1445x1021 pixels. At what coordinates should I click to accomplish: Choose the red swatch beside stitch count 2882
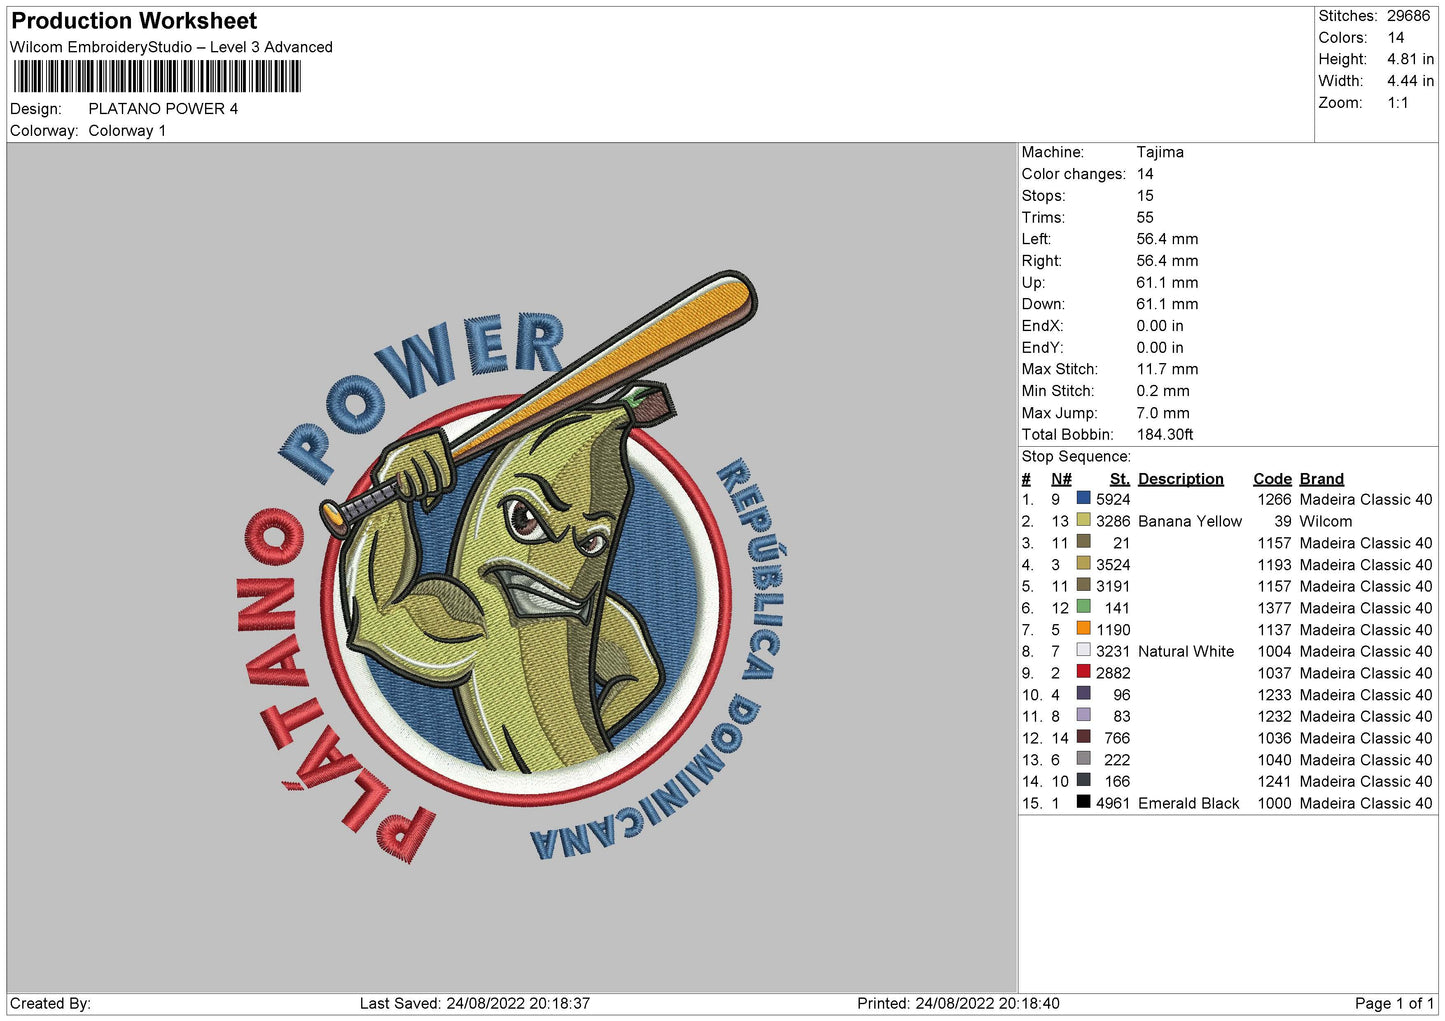1083,672
